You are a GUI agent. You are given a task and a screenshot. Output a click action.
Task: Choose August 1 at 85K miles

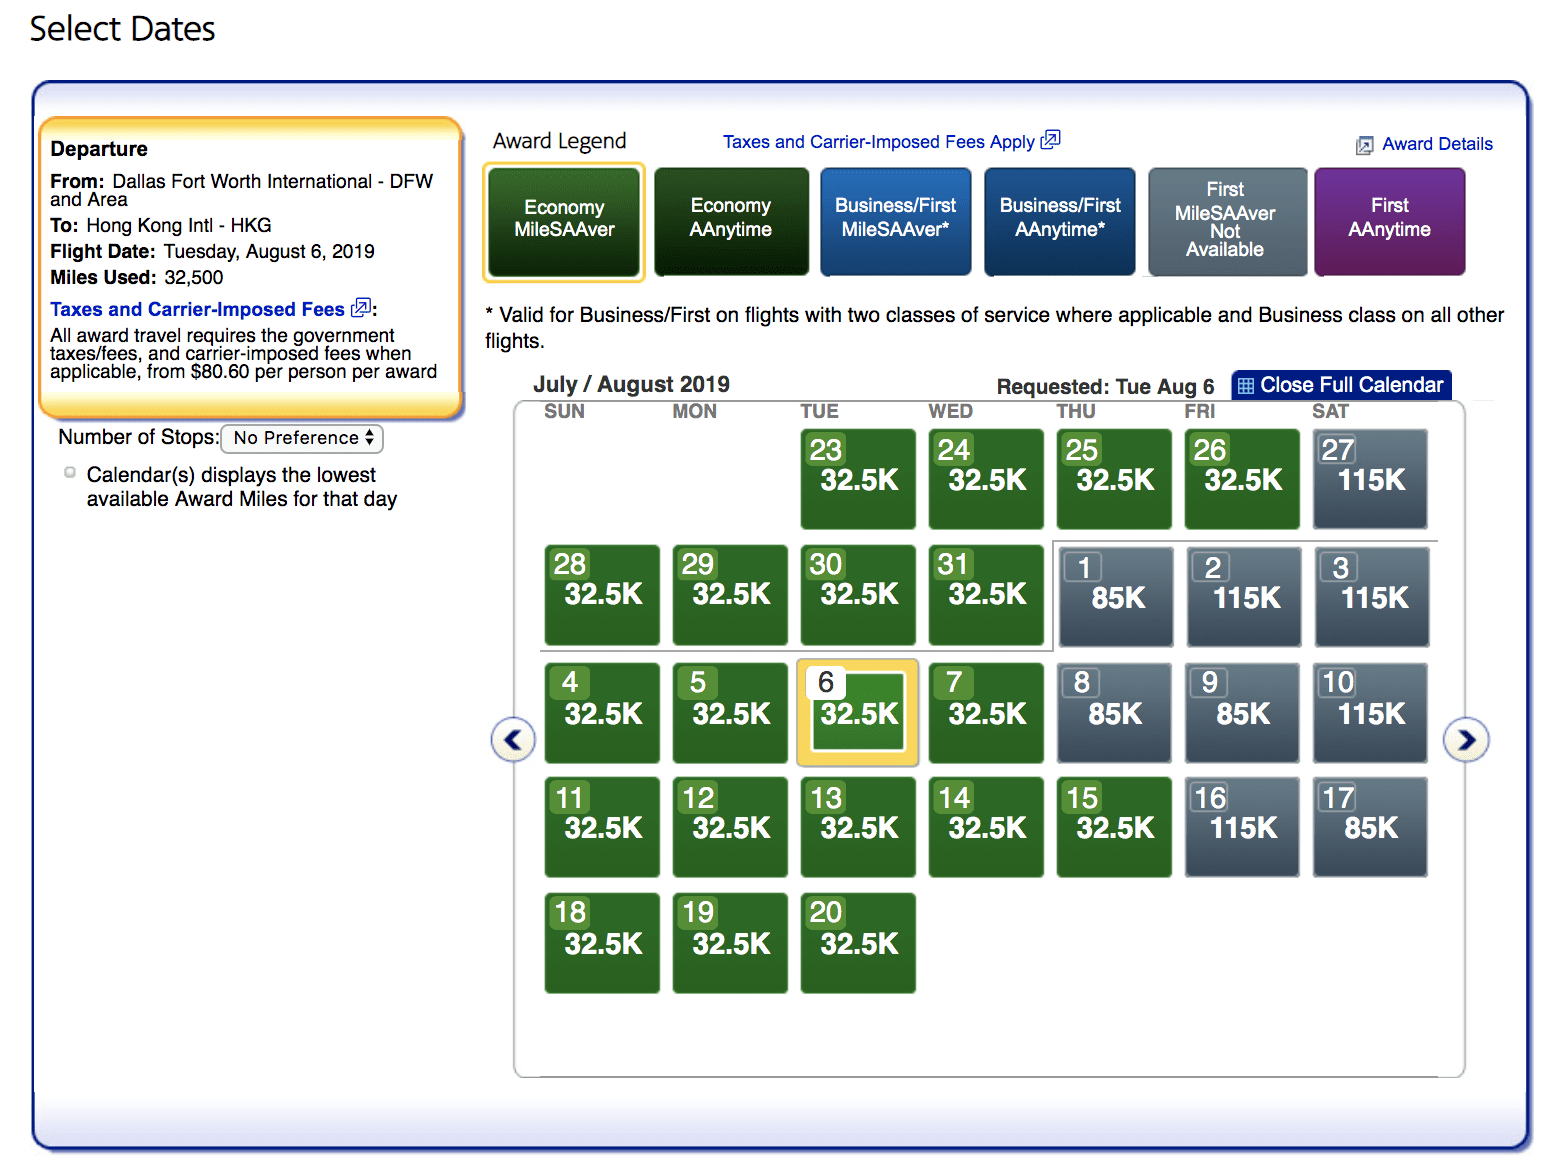point(1115,597)
